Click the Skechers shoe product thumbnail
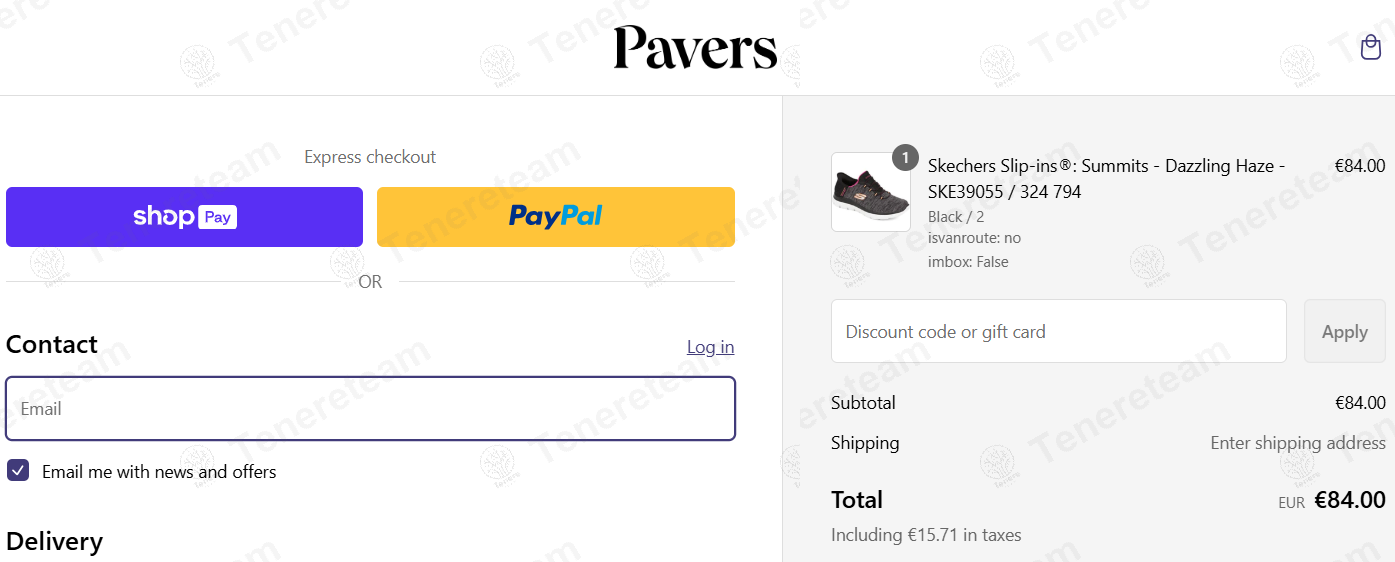This screenshot has height=562, width=1395. [870, 193]
